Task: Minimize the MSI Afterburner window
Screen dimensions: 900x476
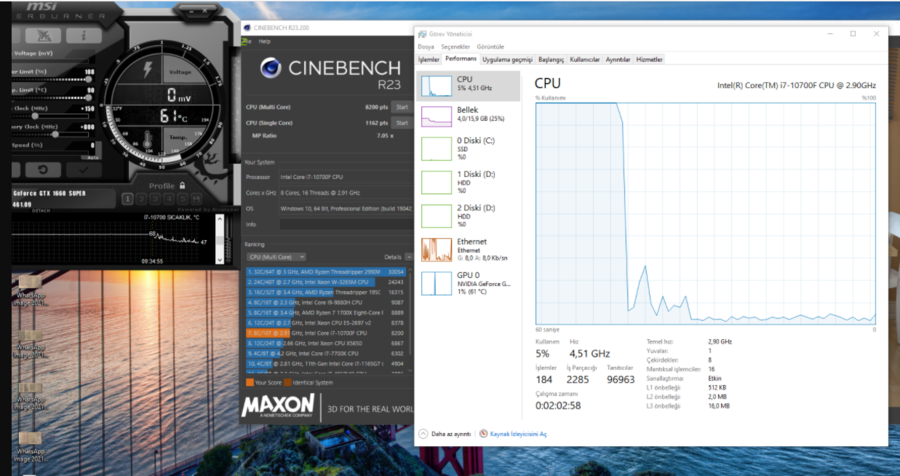Action: point(193,9)
